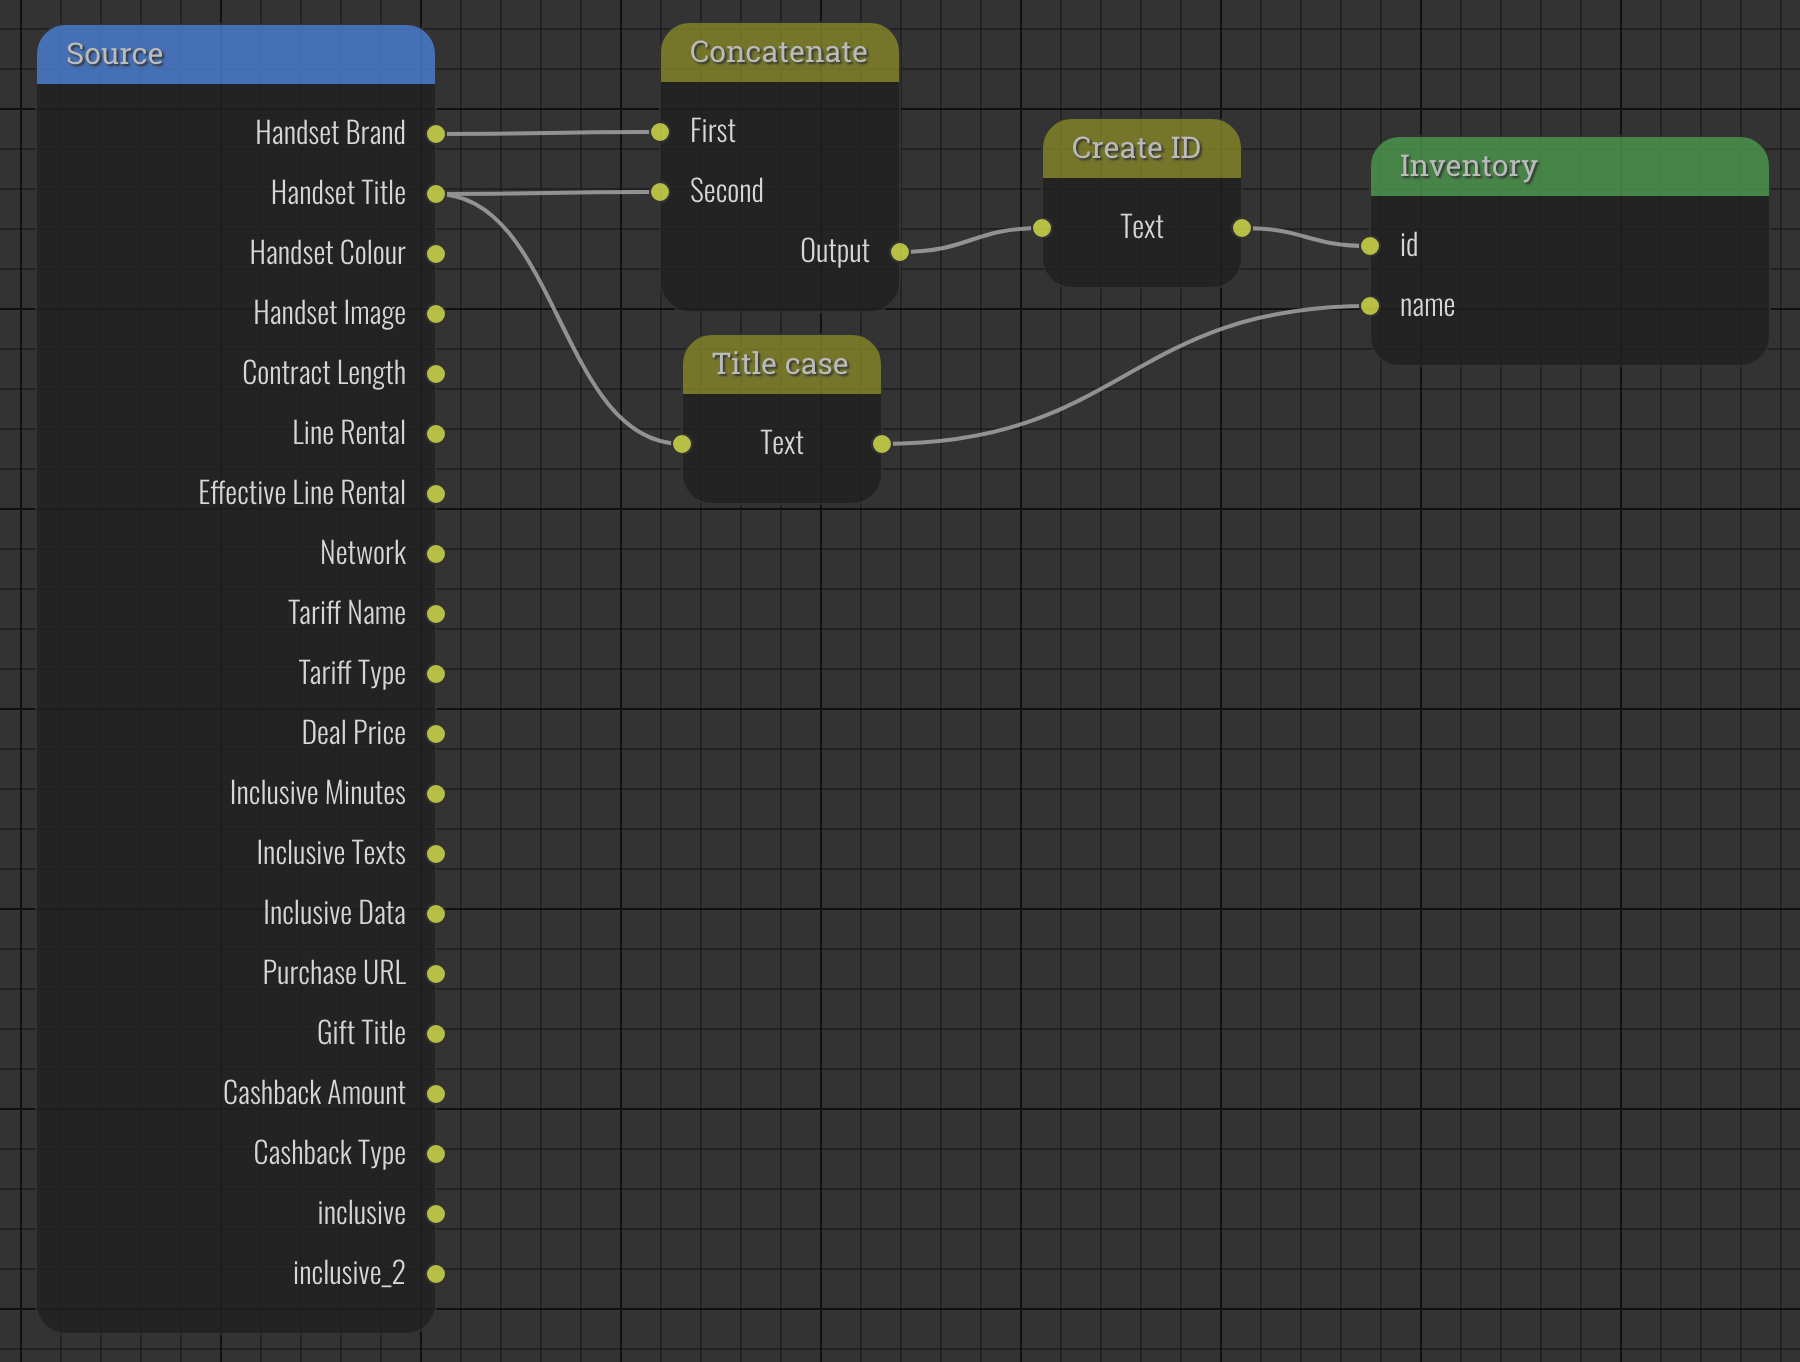Select the Create ID node header
This screenshot has height=1362, width=1800.
tap(1140, 147)
